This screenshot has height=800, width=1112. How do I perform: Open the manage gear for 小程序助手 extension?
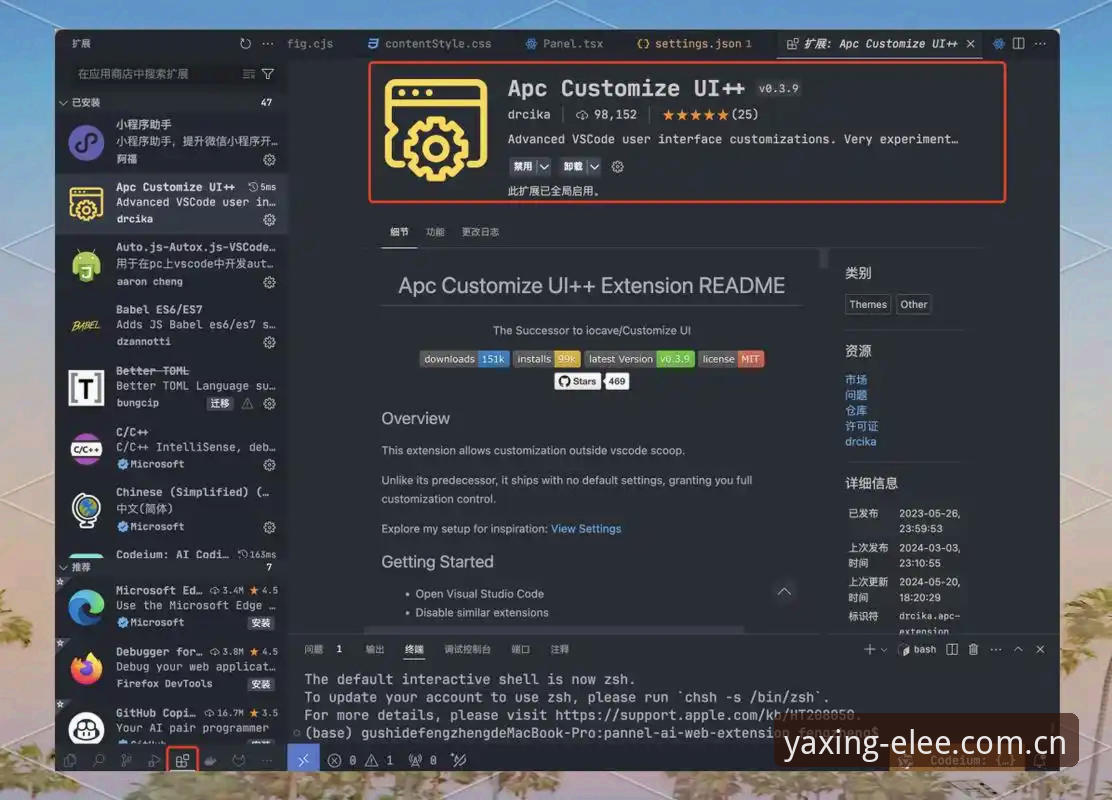269,160
